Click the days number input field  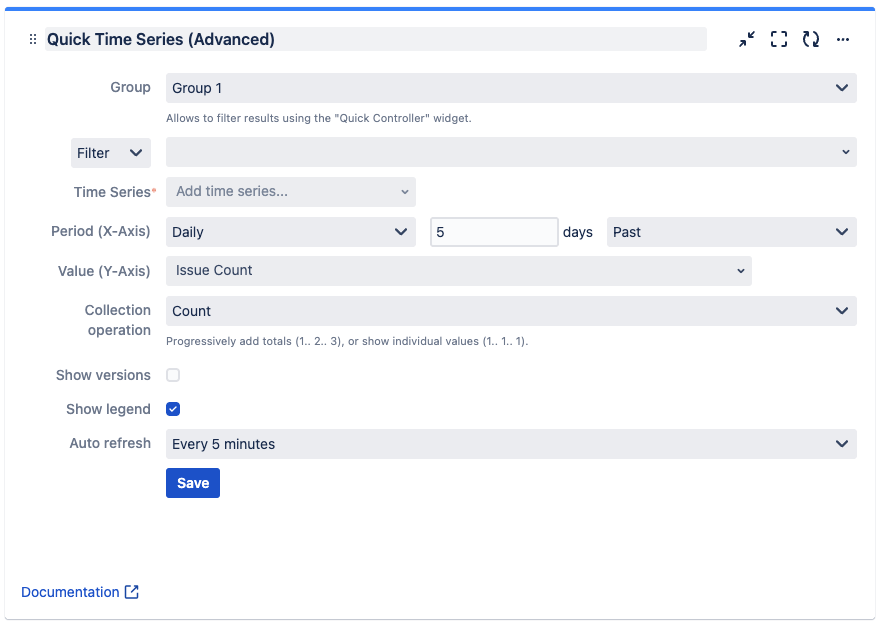click(494, 232)
